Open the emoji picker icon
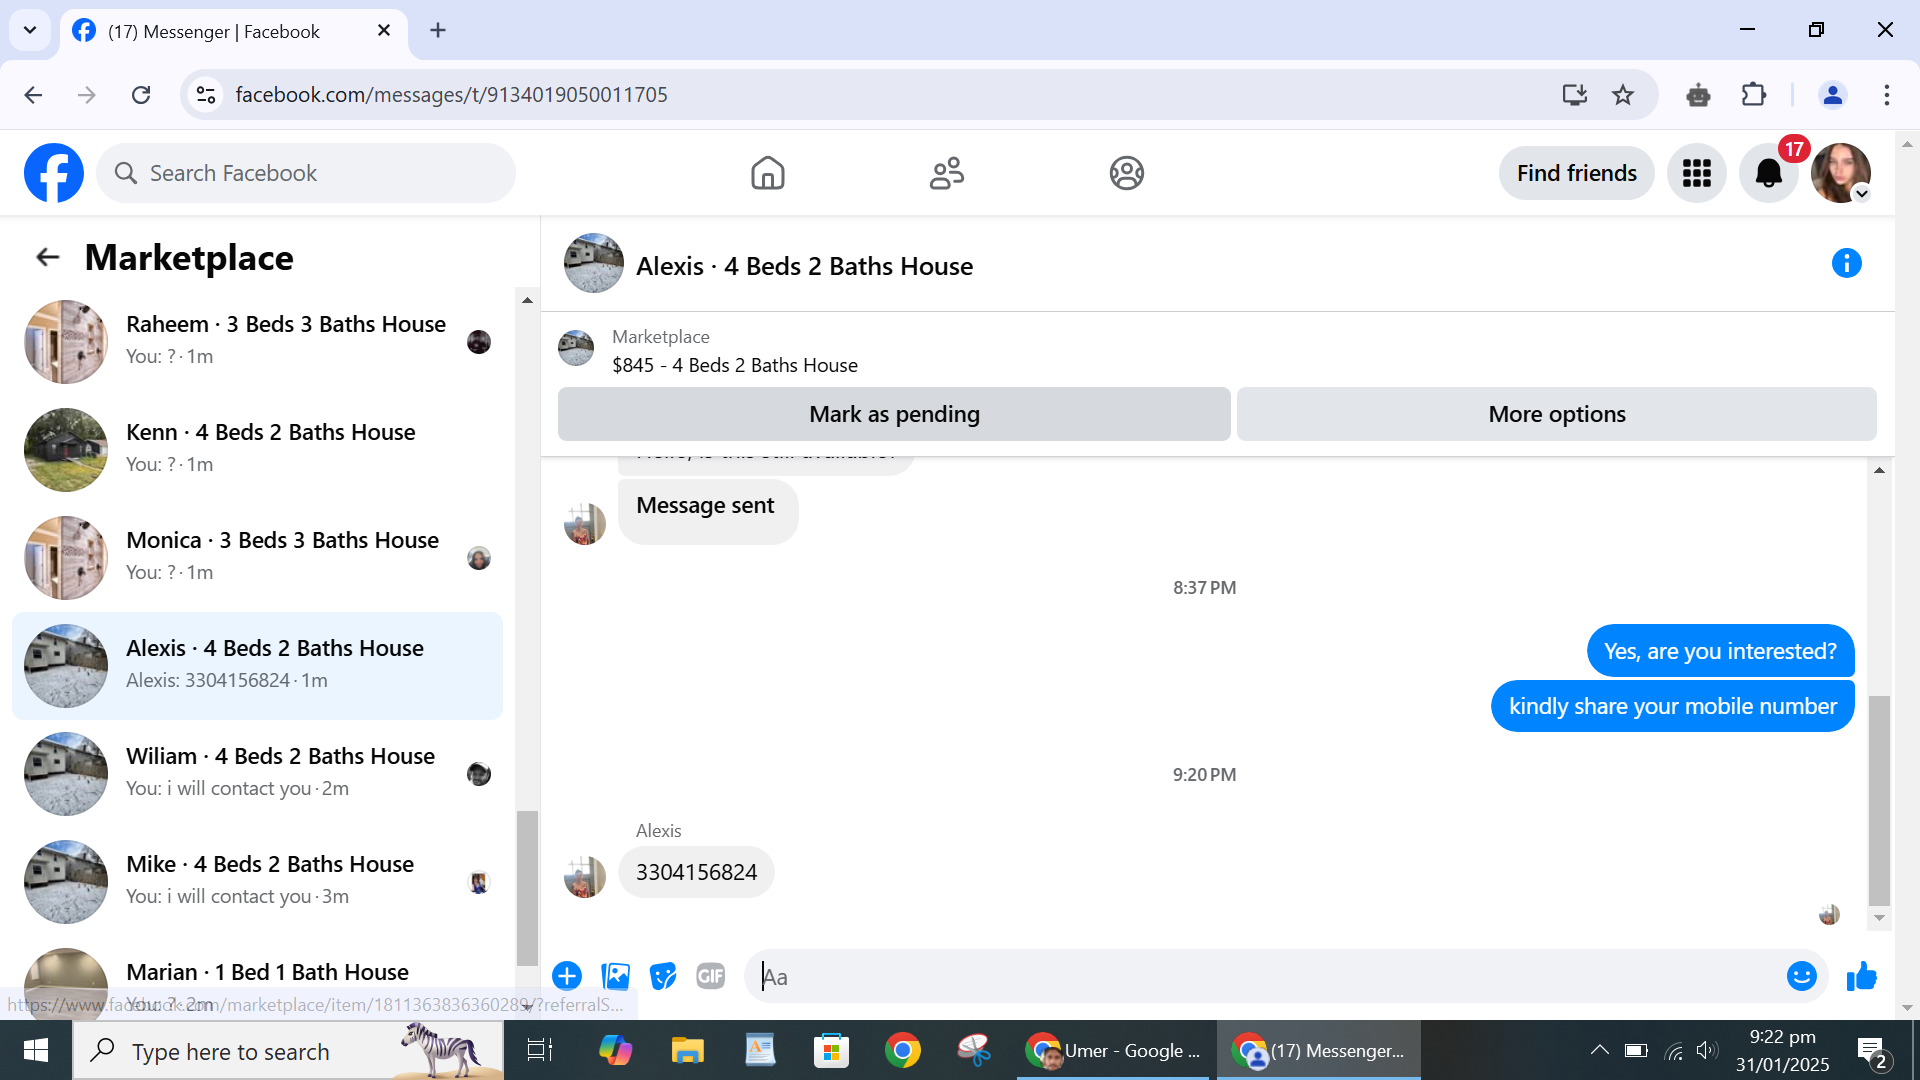The image size is (1920, 1080). click(x=1801, y=976)
